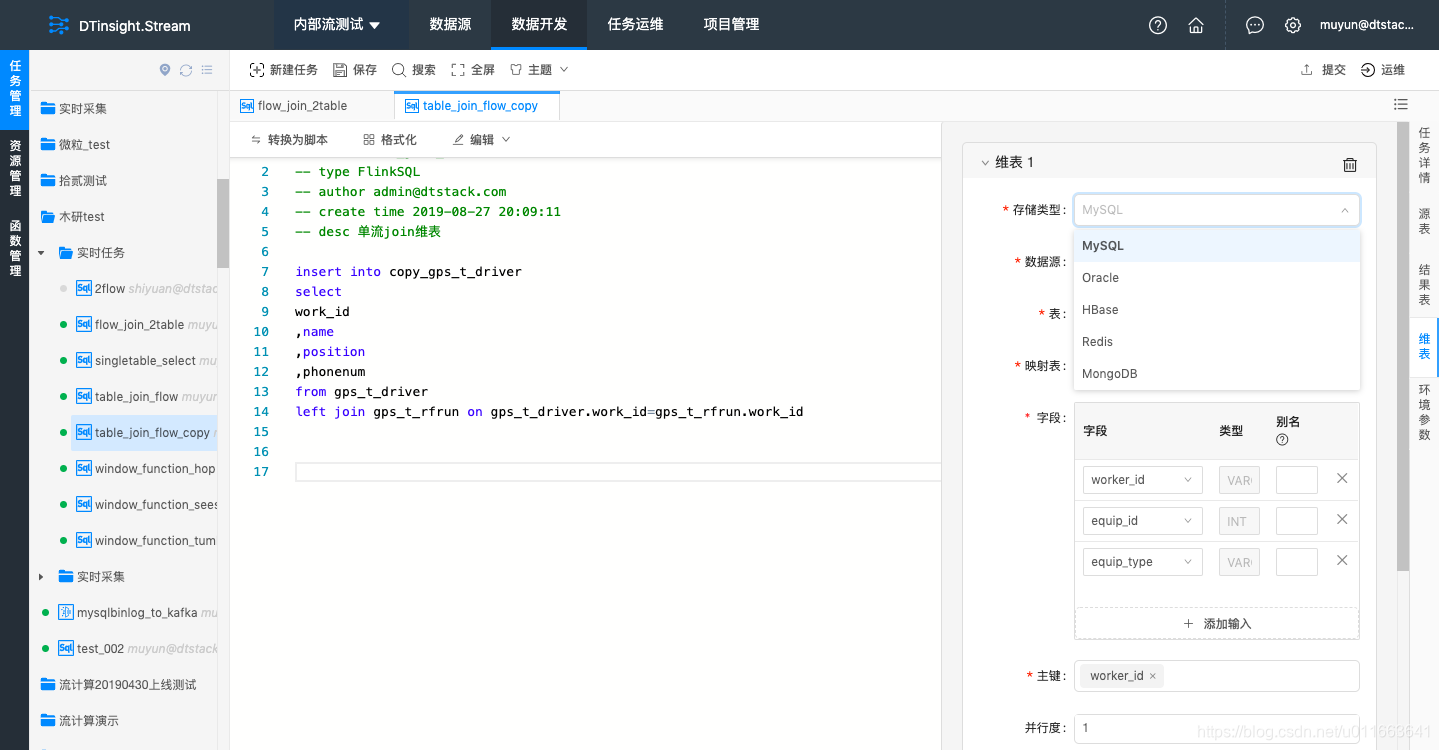Select MongoDB in storage type list

tap(1217, 374)
